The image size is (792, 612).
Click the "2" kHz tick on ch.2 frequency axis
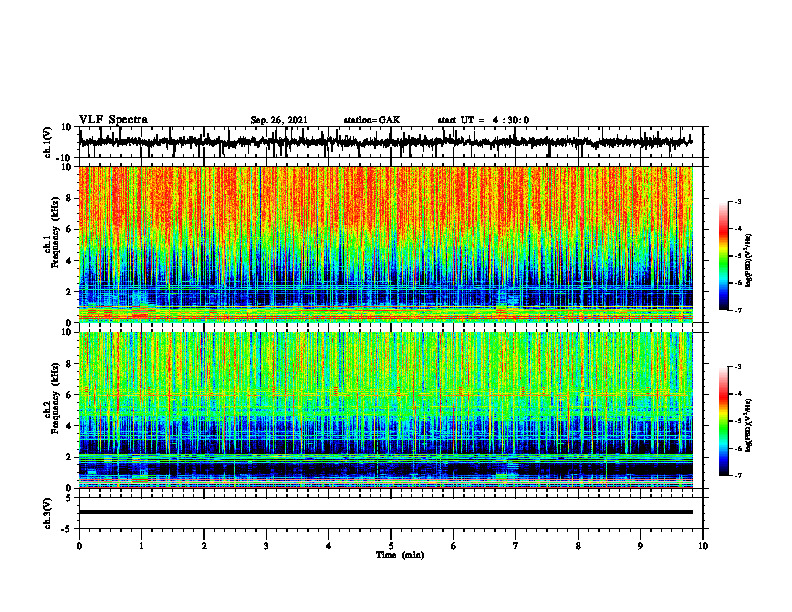(x=70, y=457)
